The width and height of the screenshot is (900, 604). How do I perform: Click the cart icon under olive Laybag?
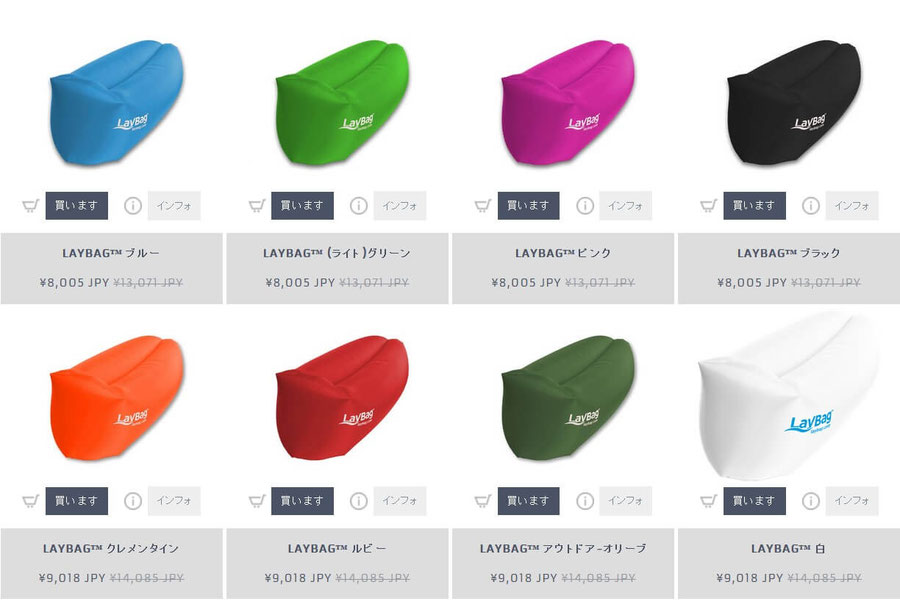(483, 501)
